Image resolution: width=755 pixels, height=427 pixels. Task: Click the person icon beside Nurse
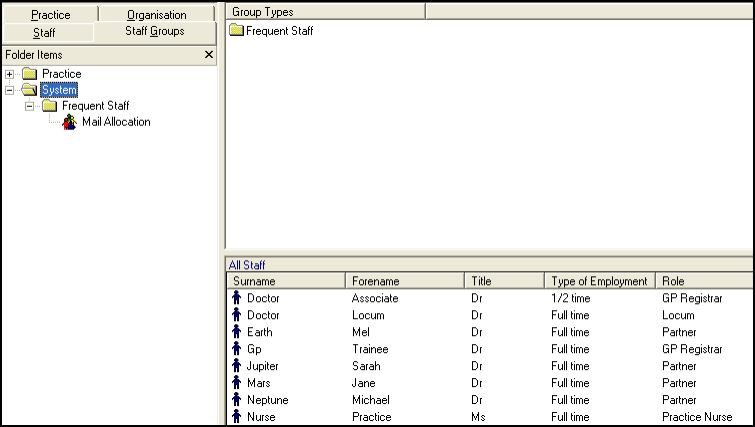coord(237,417)
